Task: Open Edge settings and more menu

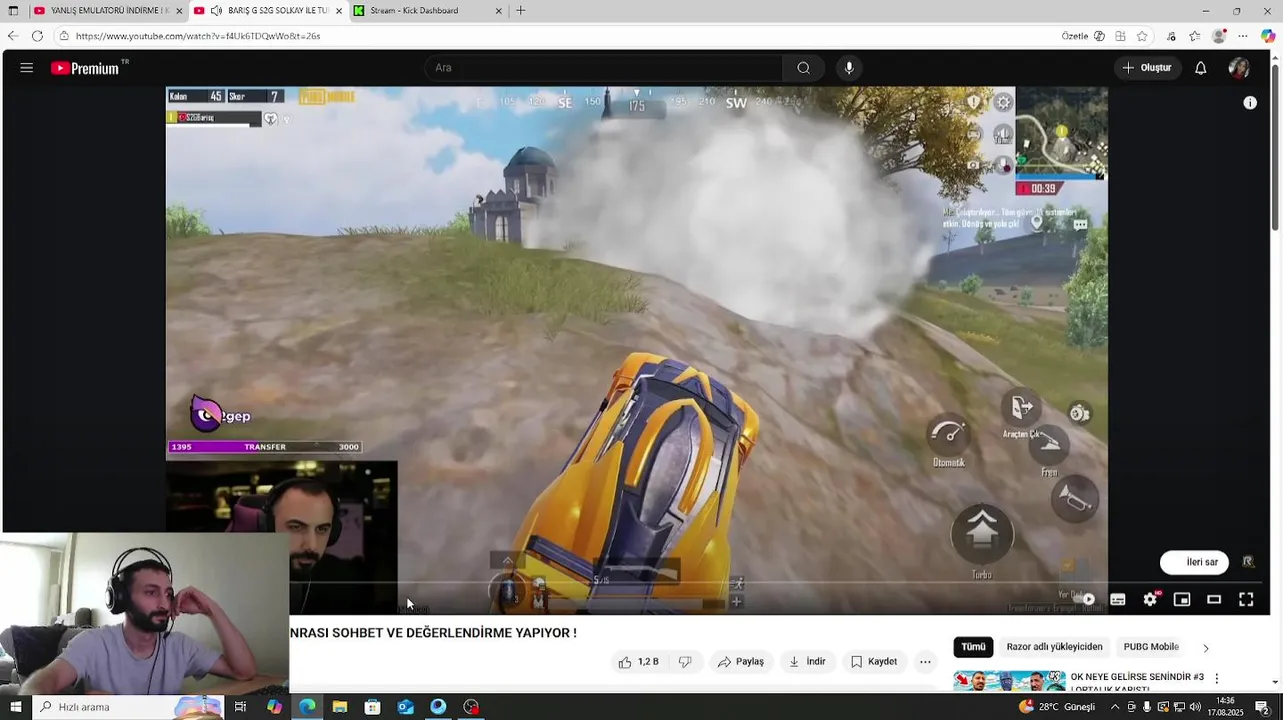Action: pos(1243,36)
